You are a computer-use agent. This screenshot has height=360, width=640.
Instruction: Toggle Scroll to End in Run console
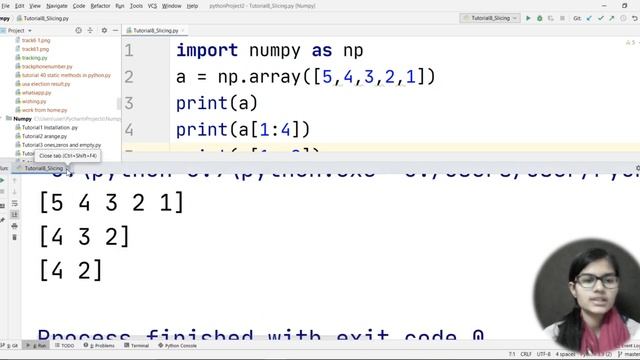tap(14, 214)
